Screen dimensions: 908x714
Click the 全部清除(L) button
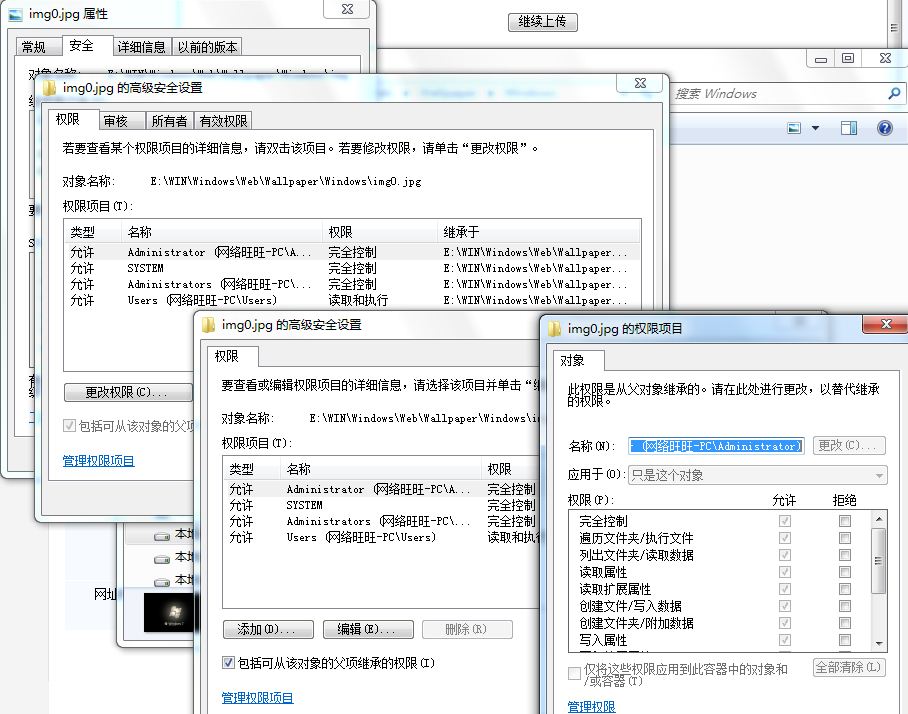pos(849,667)
